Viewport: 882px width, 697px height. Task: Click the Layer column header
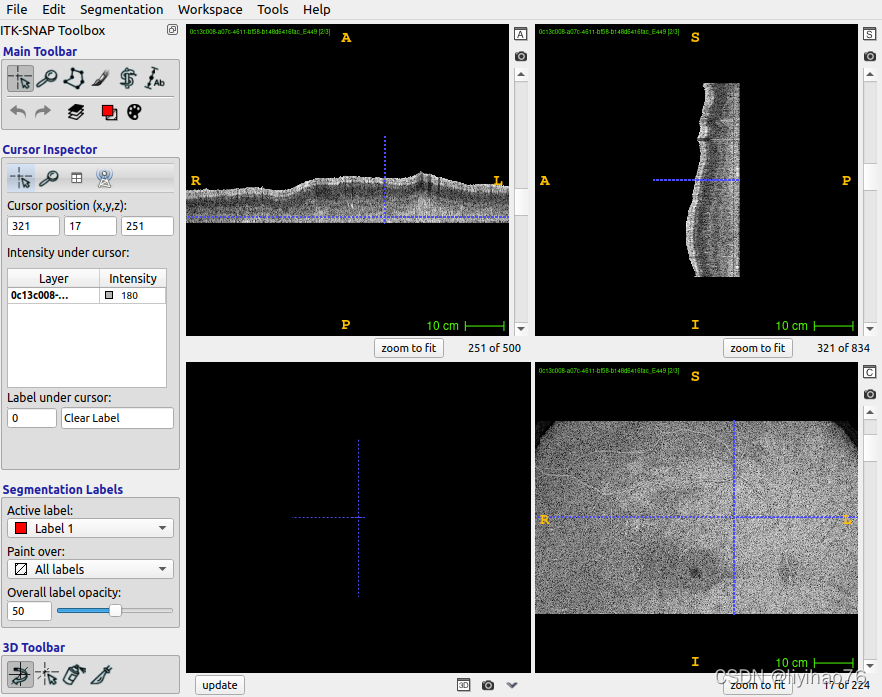point(53,278)
